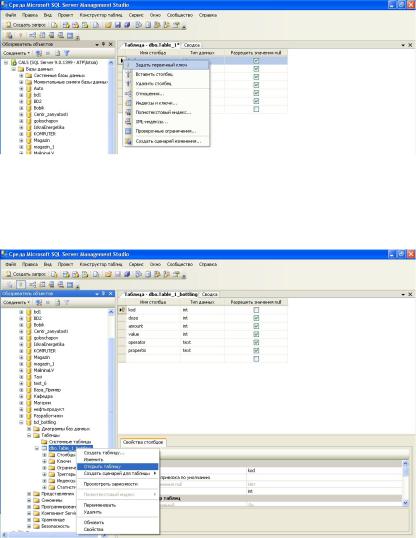
Task: Expand the 'Диаграммы баз данных' folder
Action: (x=29, y=429)
